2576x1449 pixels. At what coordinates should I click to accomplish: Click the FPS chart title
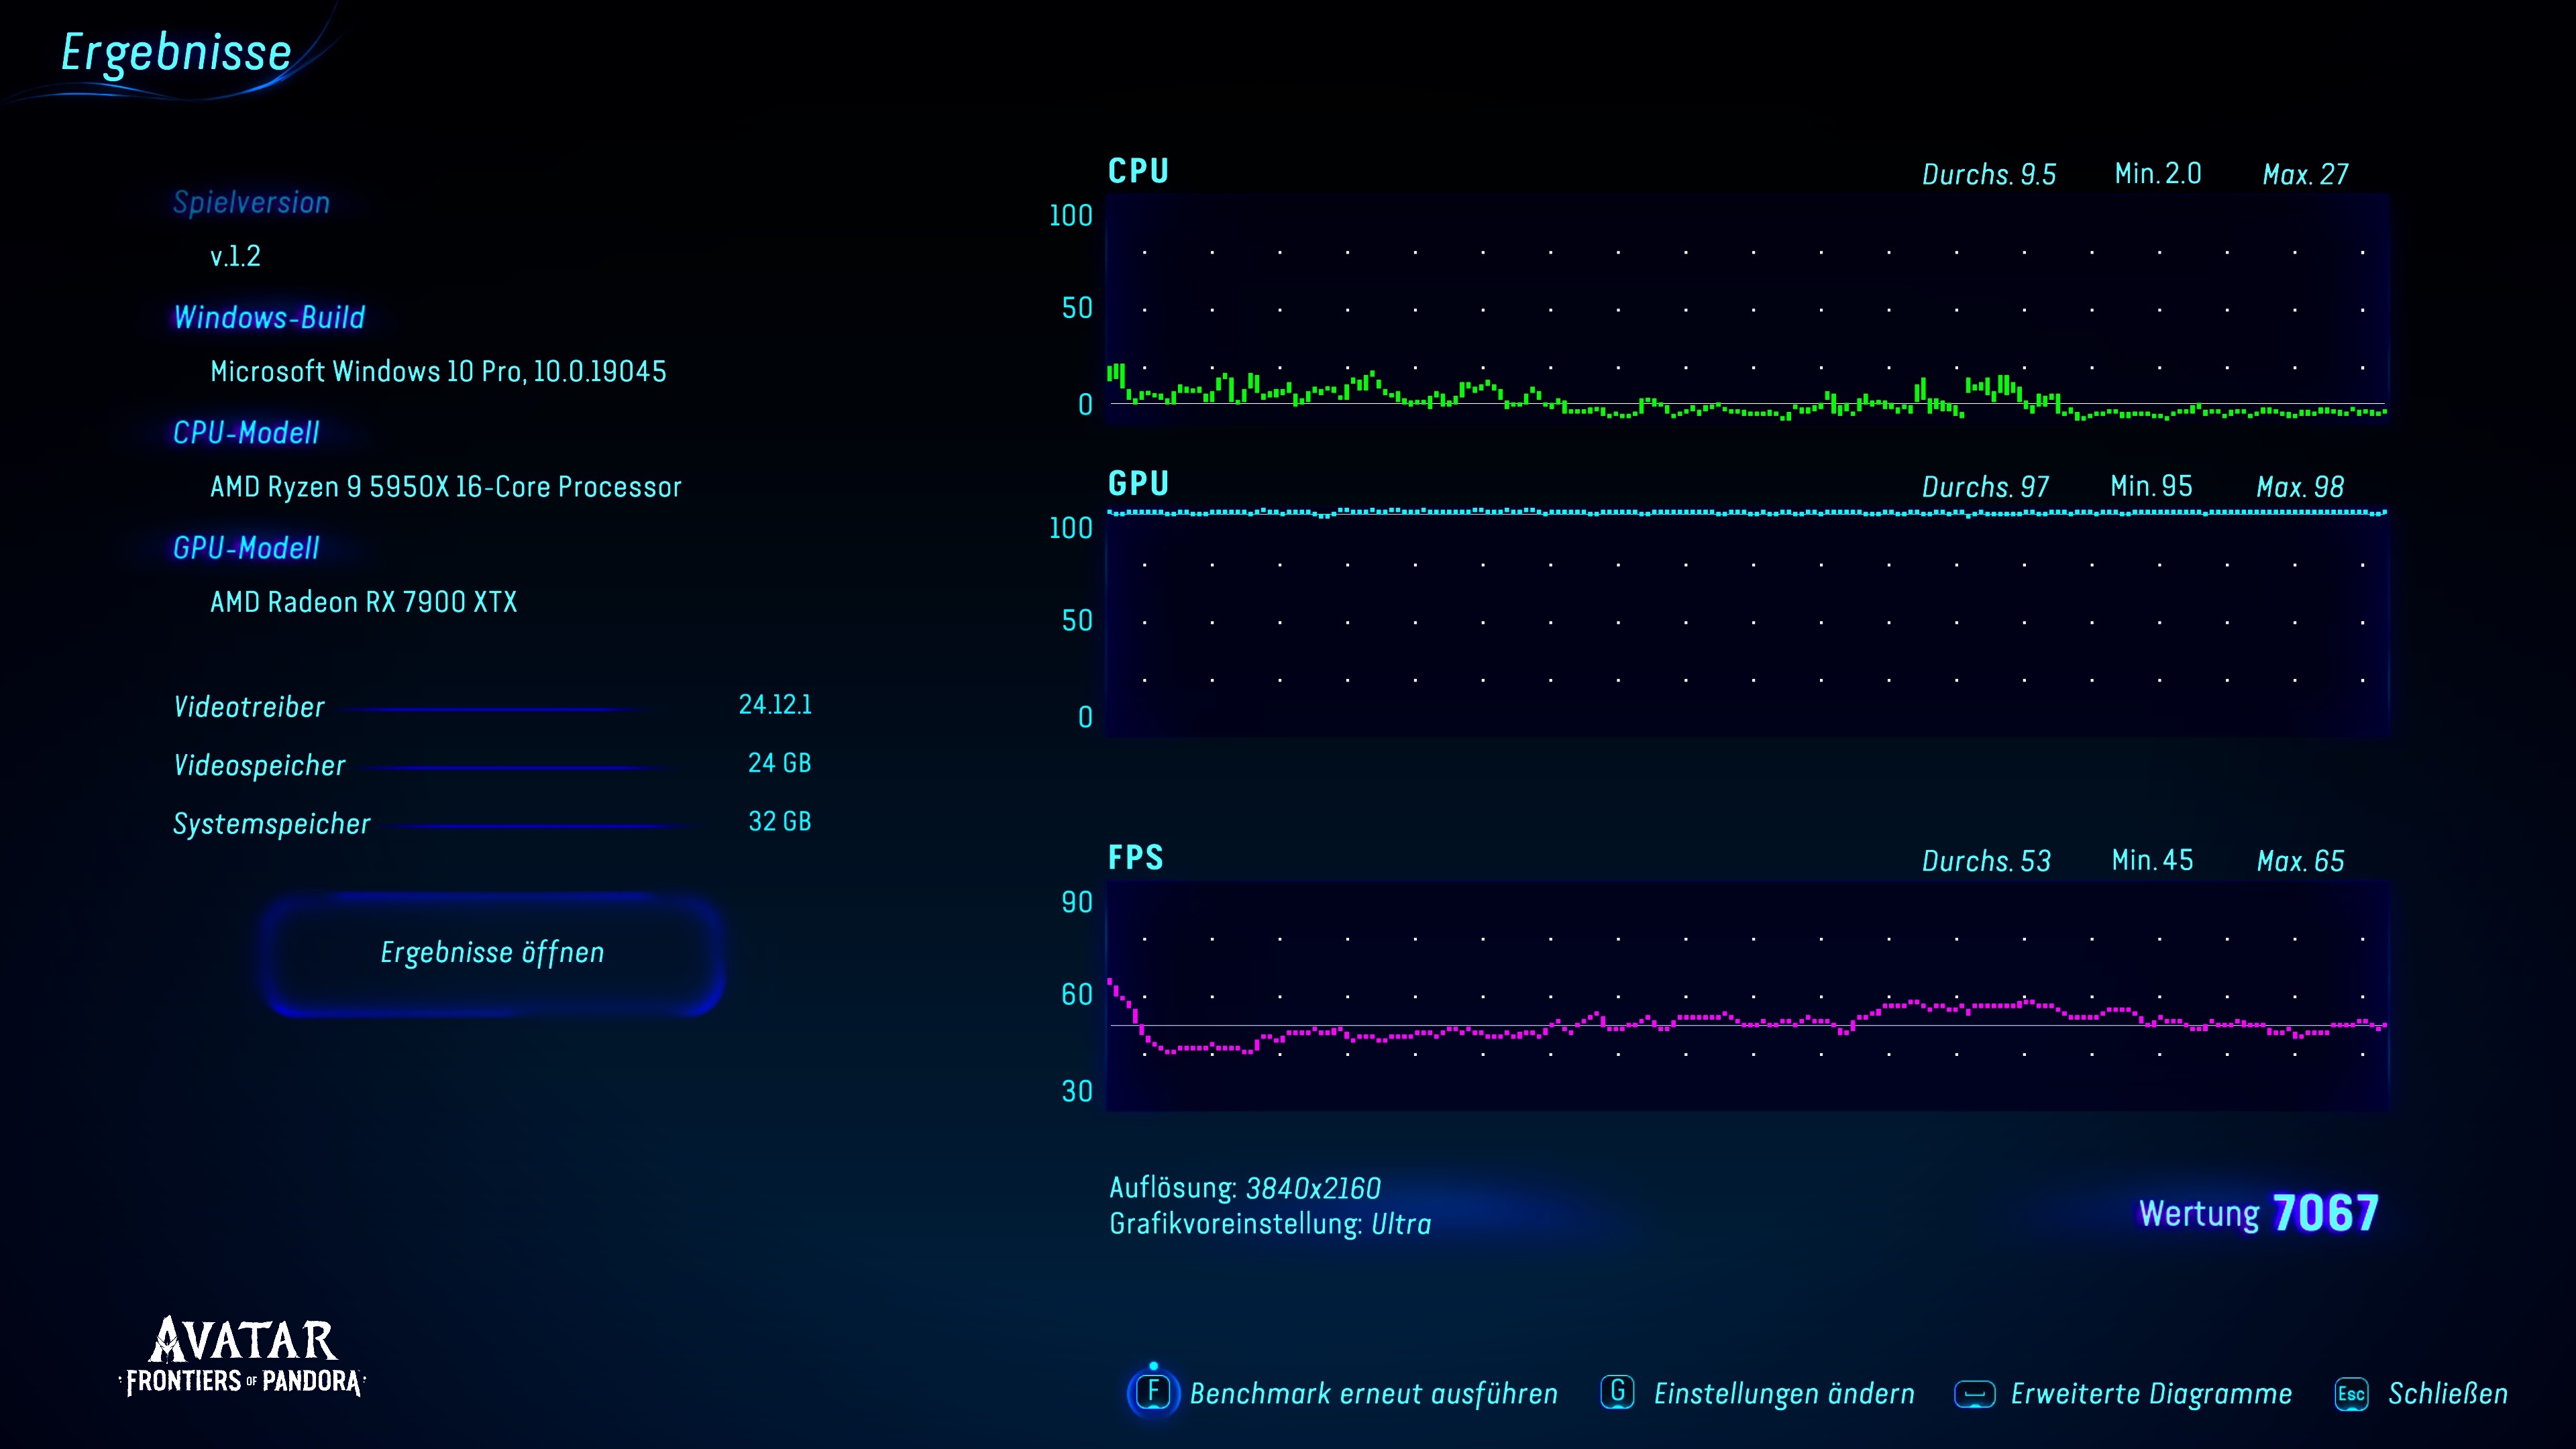pyautogui.click(x=1136, y=858)
